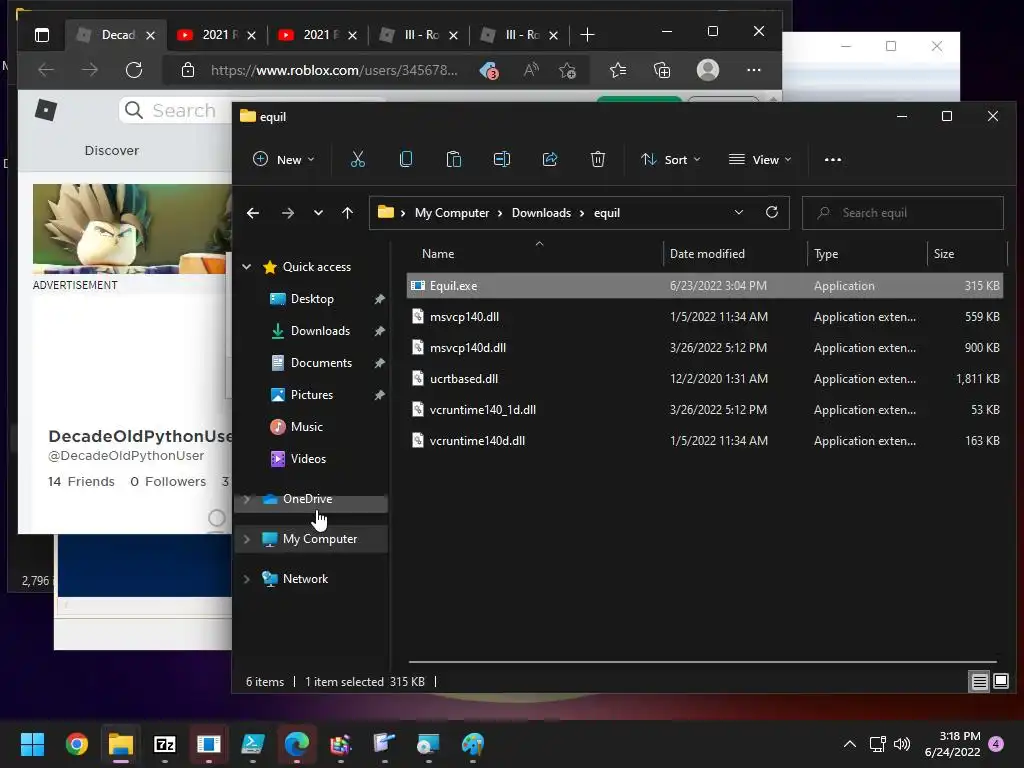This screenshot has width=1024, height=768.
Task: Open a new tab in Edge
Action: pyautogui.click(x=587, y=35)
